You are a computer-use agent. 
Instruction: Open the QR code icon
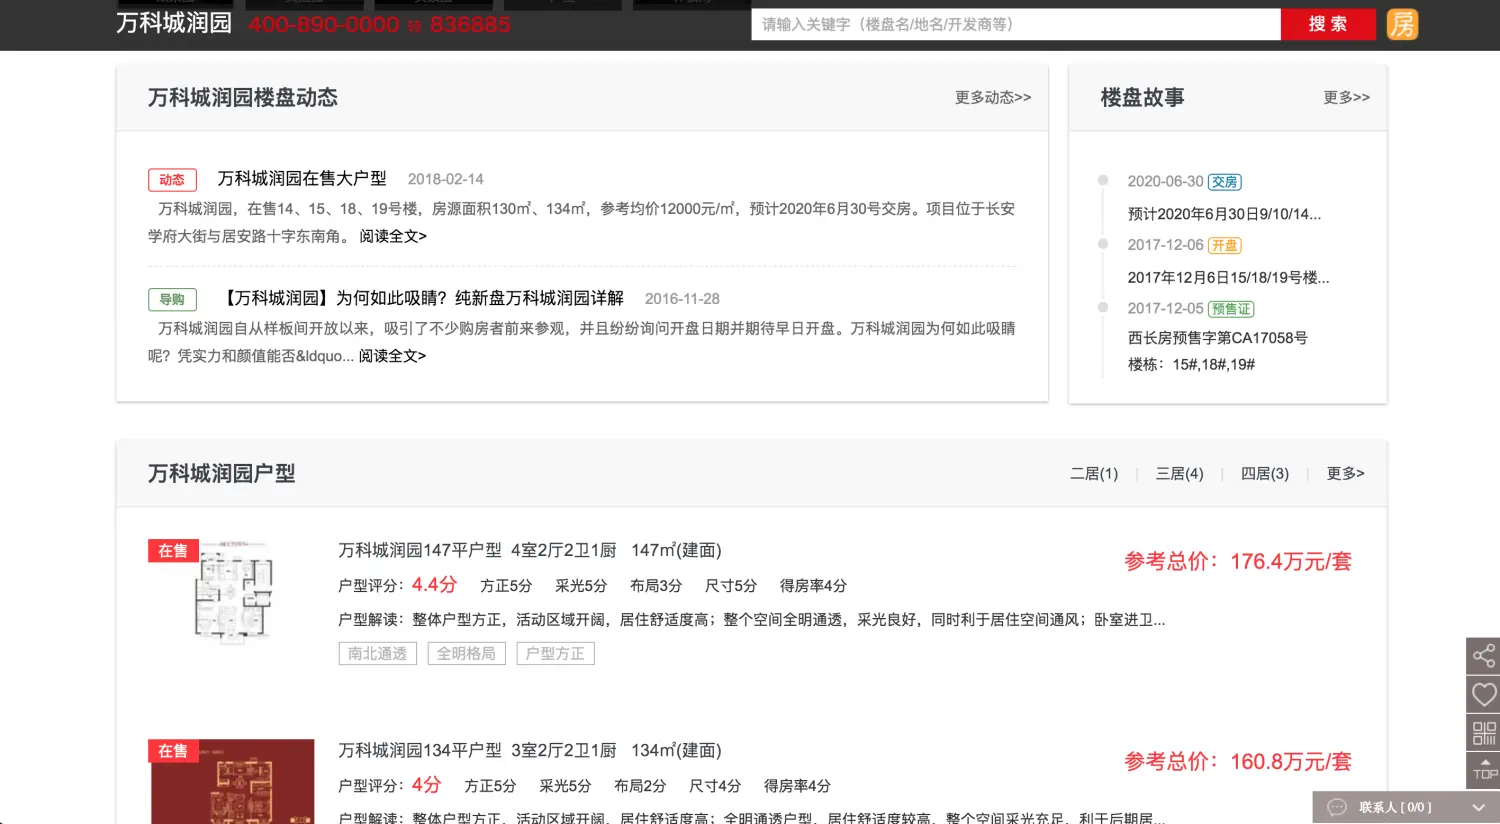[x=1483, y=732]
